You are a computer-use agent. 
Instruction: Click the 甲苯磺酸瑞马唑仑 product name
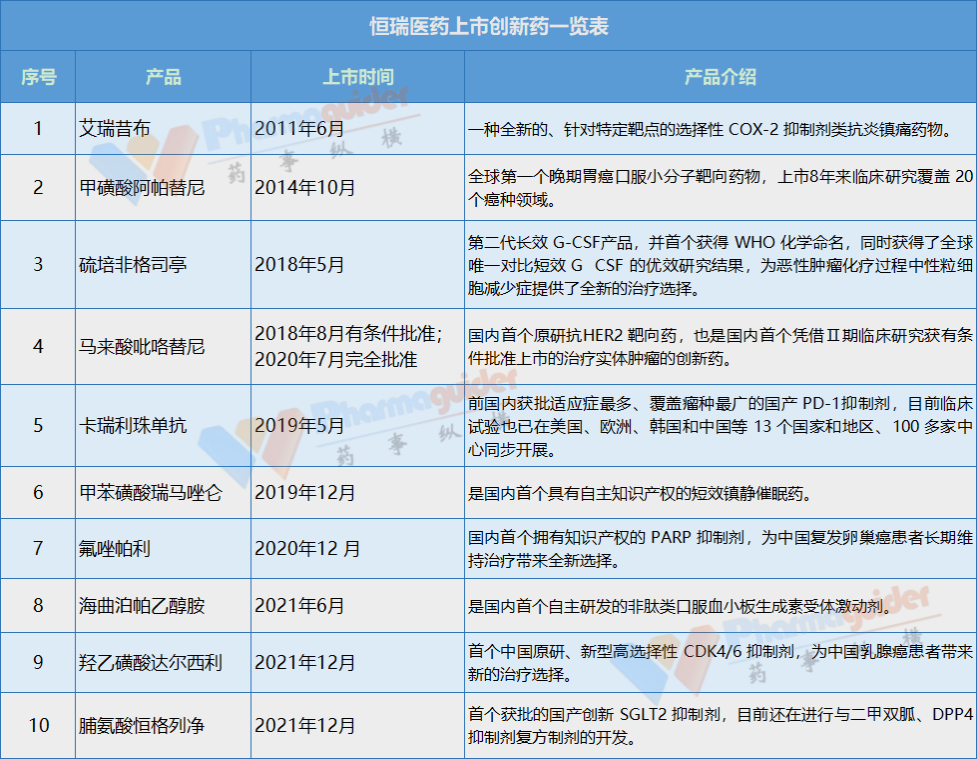151,492
